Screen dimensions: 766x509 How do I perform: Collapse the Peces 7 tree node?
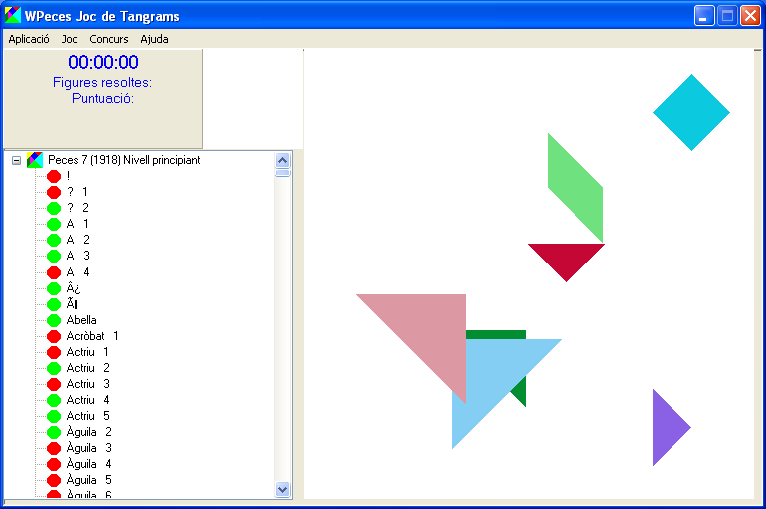pyautogui.click(x=16, y=160)
